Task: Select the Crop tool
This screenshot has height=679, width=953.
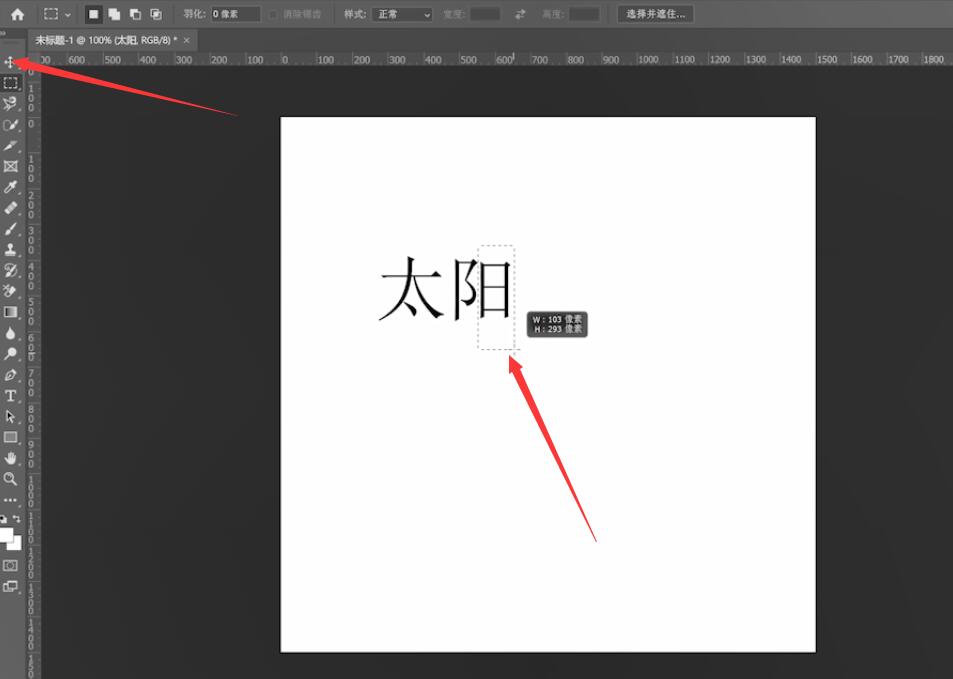Action: (x=10, y=145)
